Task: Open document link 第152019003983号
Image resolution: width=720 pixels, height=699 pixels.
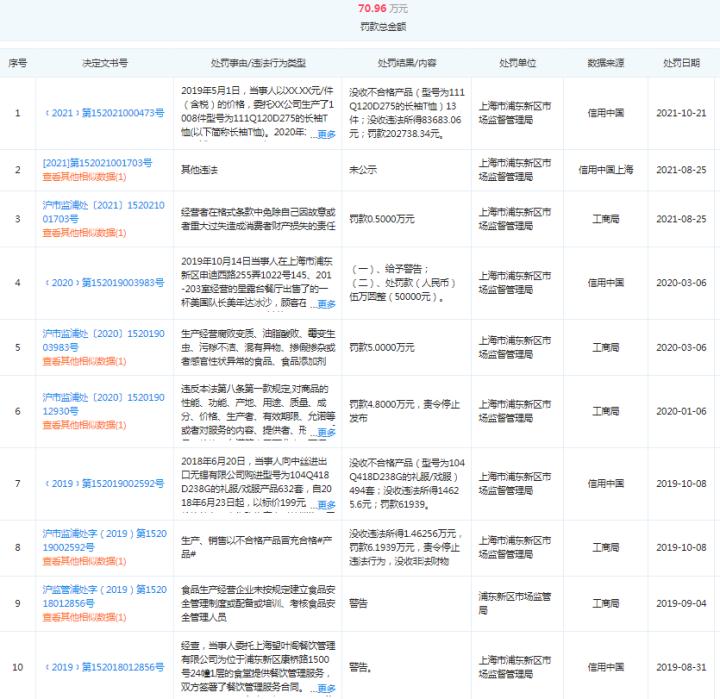Action: click(x=105, y=283)
